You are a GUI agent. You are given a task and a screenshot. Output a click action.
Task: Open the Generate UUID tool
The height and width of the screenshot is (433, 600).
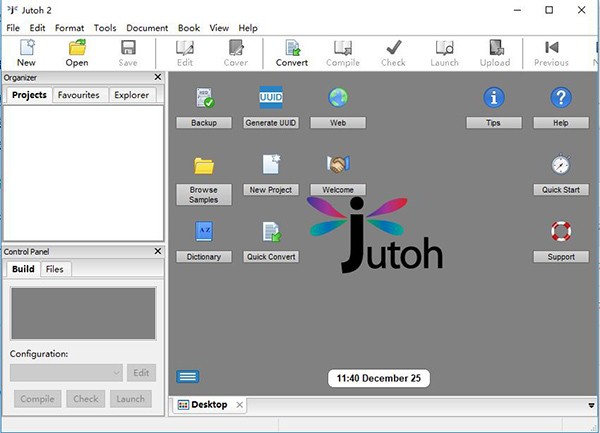[x=271, y=99]
